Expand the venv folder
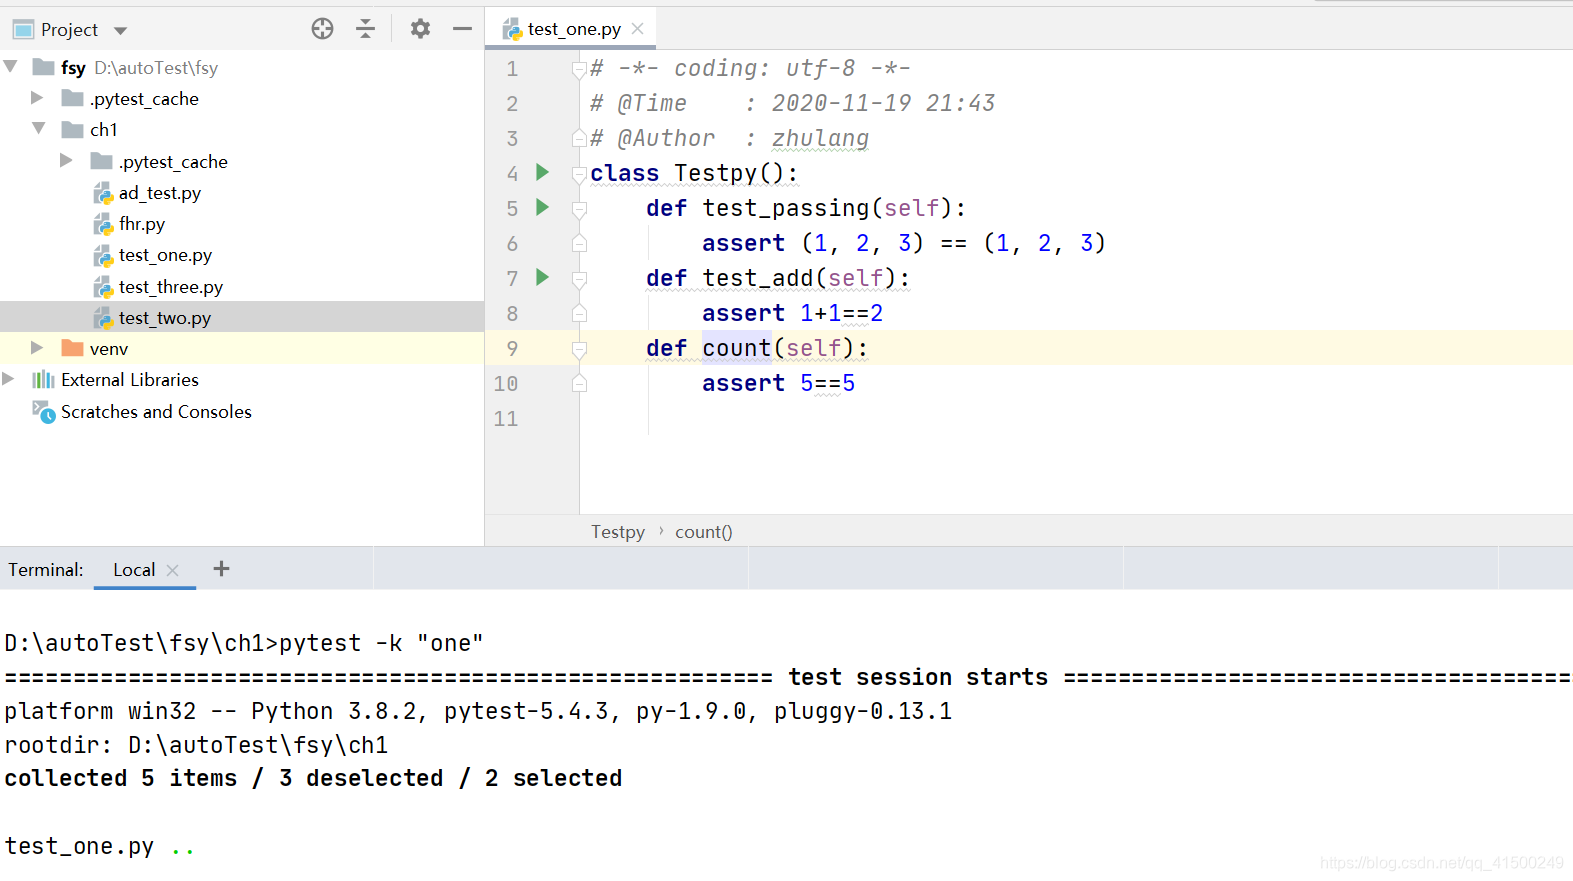Image resolution: width=1573 pixels, height=881 pixels. [37, 348]
